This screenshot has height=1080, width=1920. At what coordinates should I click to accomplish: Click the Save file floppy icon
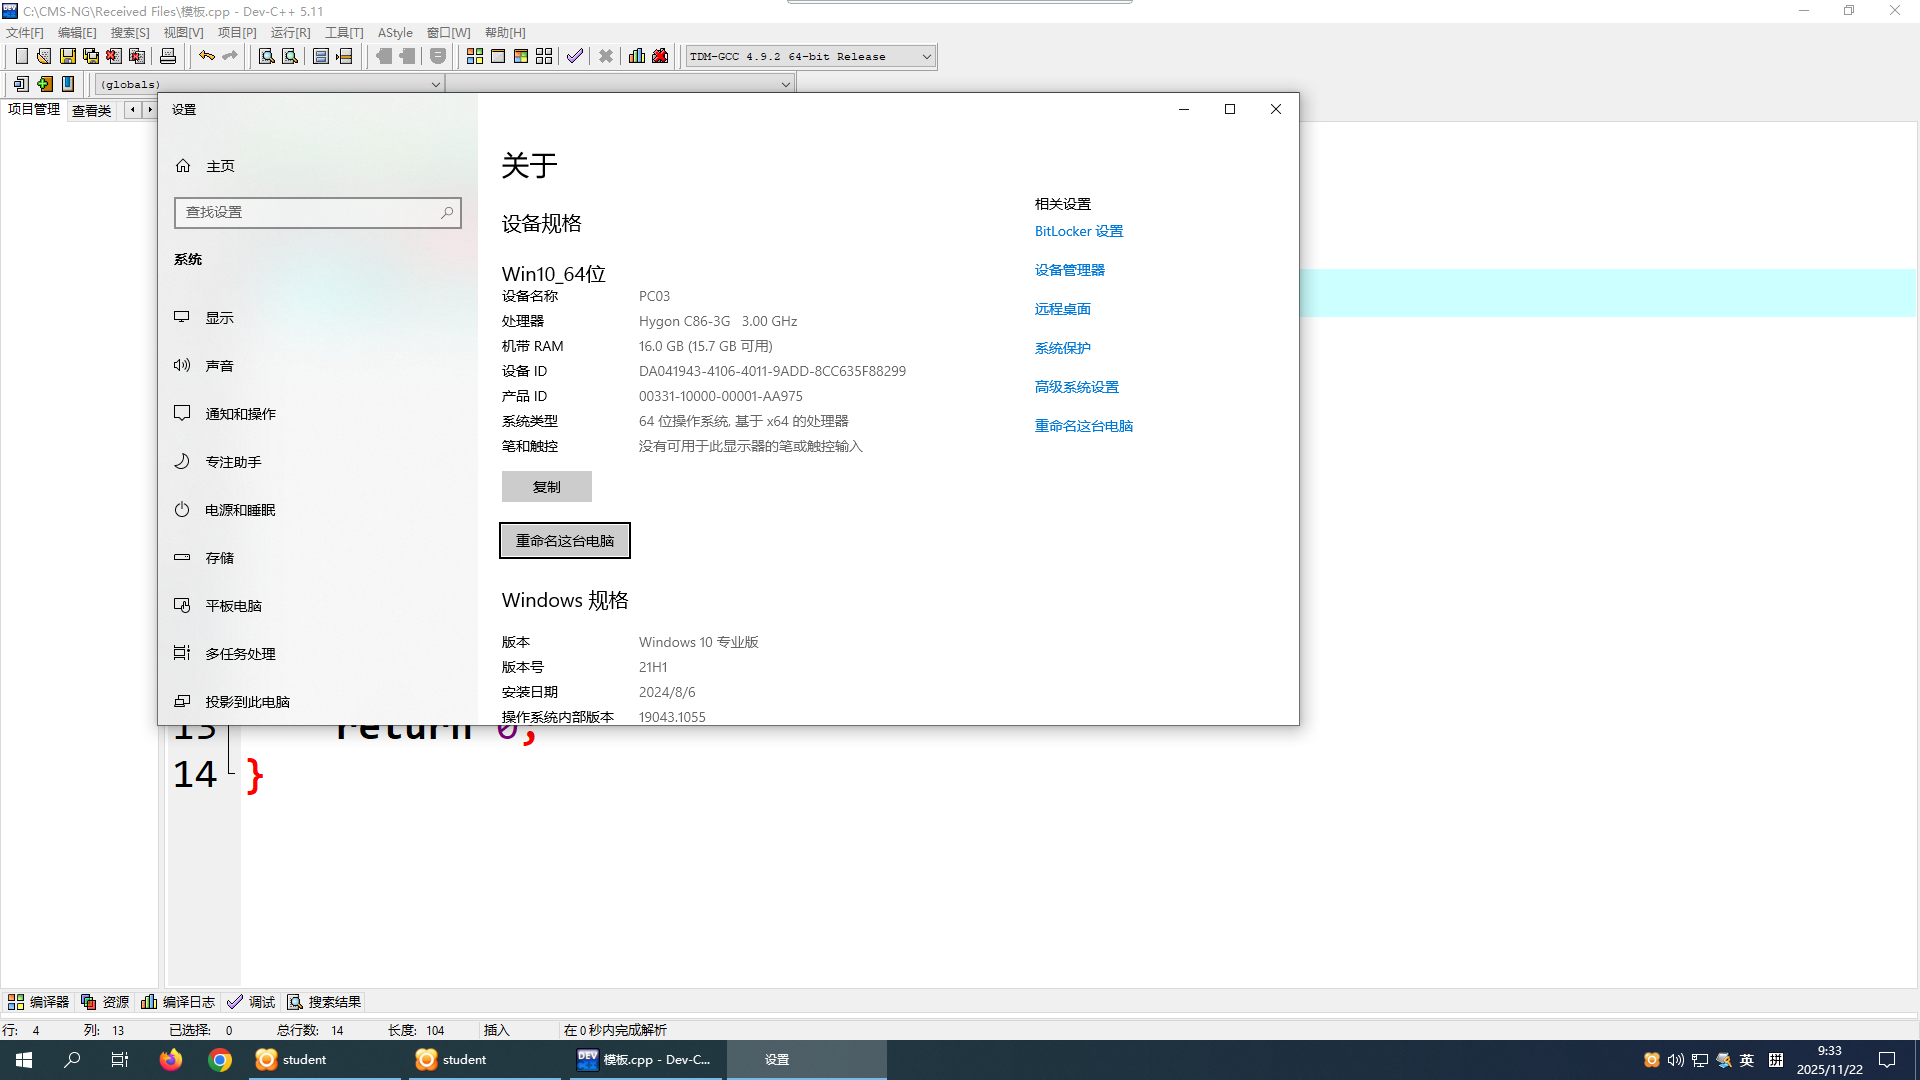(67, 56)
